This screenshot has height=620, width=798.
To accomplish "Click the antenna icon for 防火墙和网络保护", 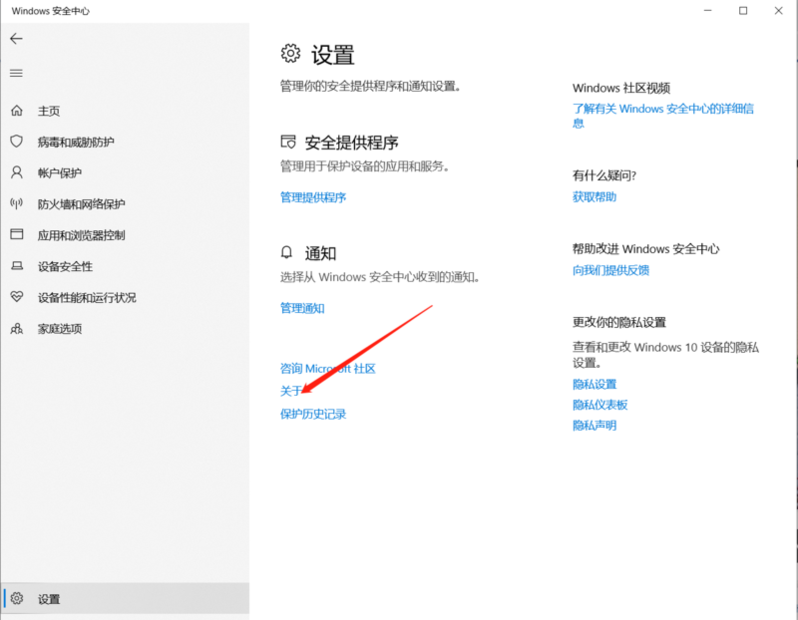I will click(17, 204).
